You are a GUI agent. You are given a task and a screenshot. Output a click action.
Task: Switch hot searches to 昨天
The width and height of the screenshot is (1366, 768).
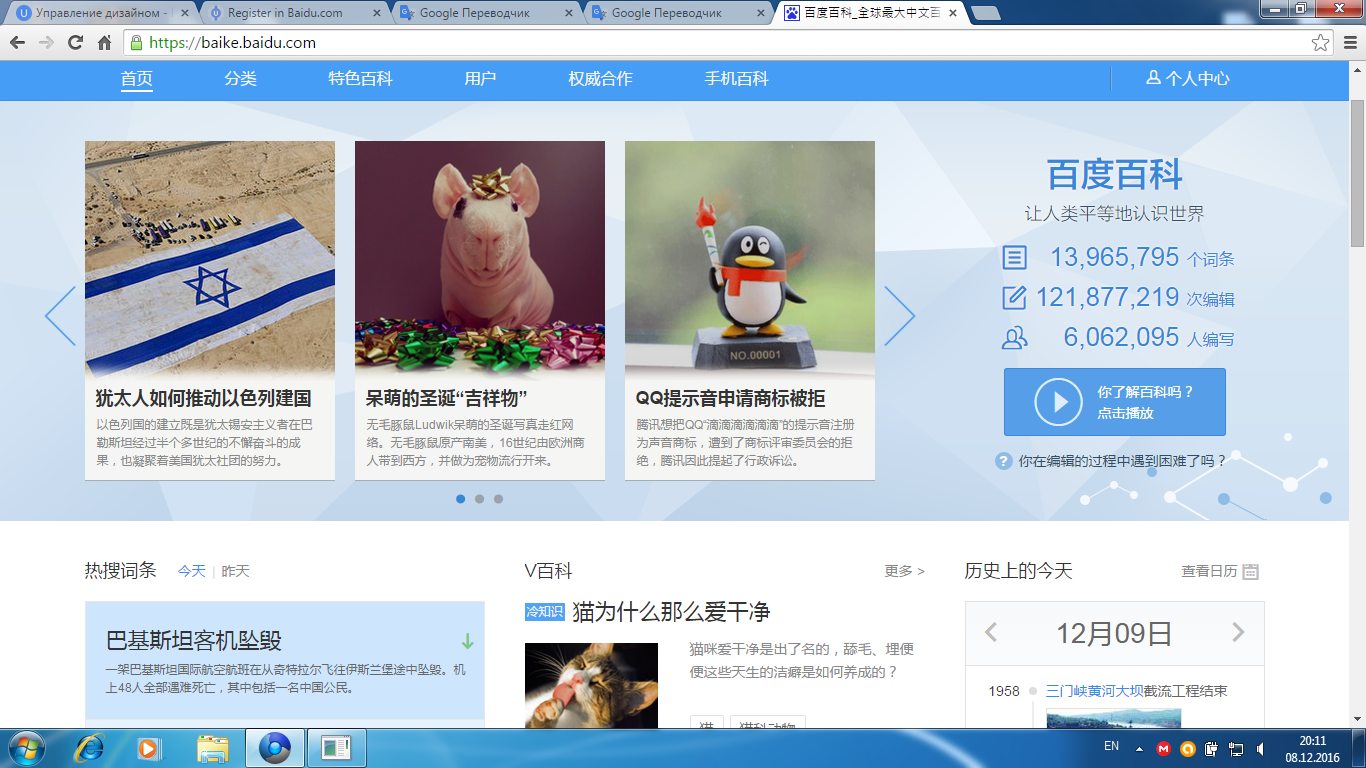point(235,571)
